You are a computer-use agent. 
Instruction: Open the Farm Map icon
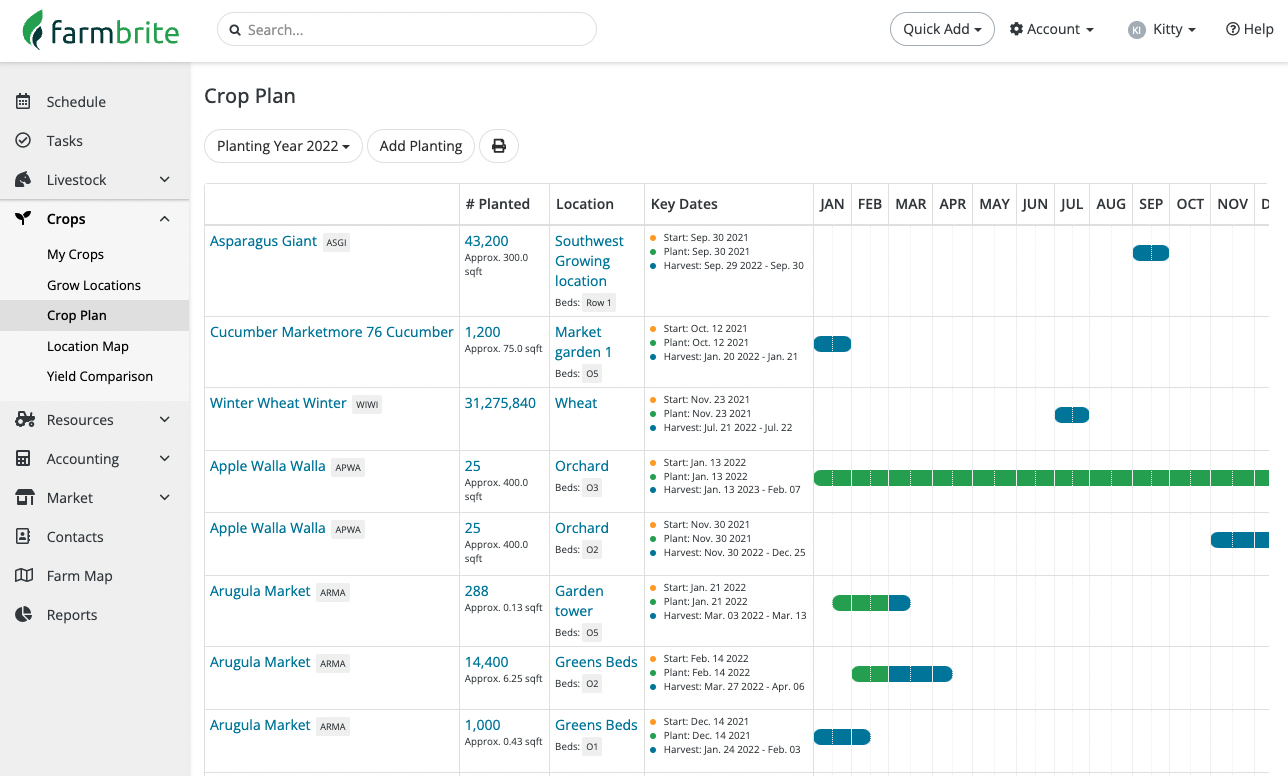point(25,575)
